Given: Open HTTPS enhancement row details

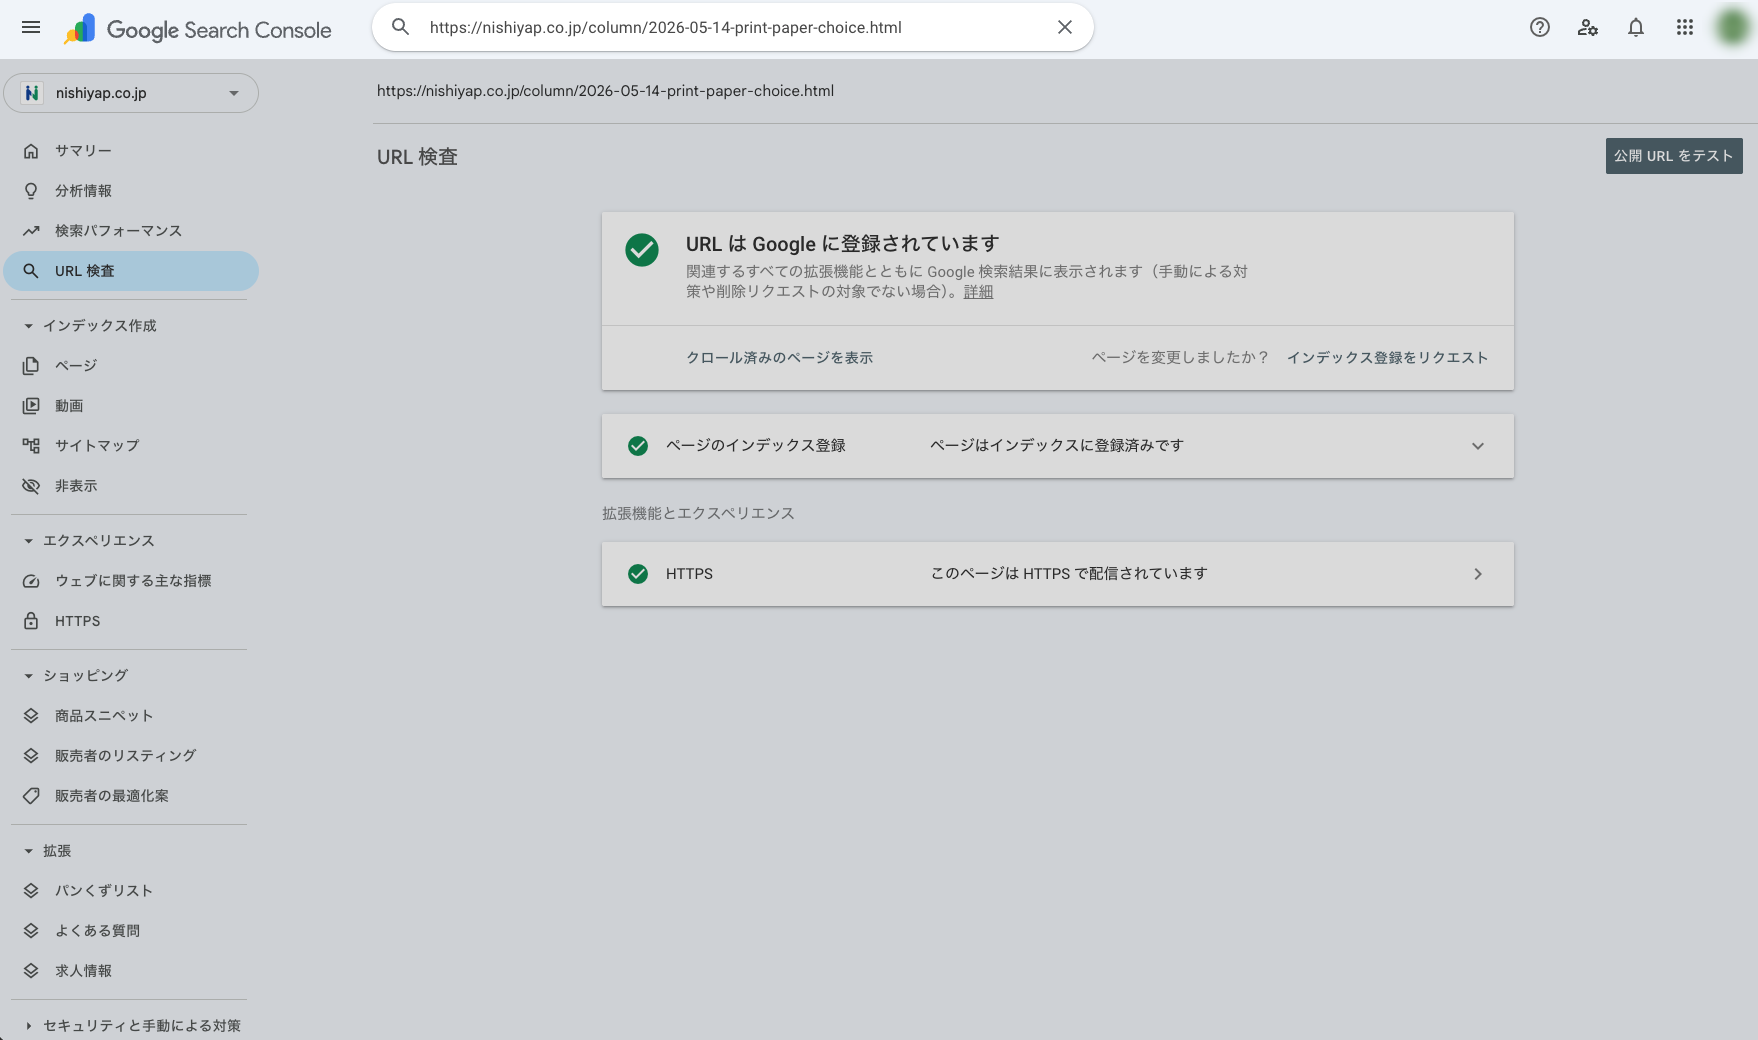Looking at the screenshot, I should 1058,574.
